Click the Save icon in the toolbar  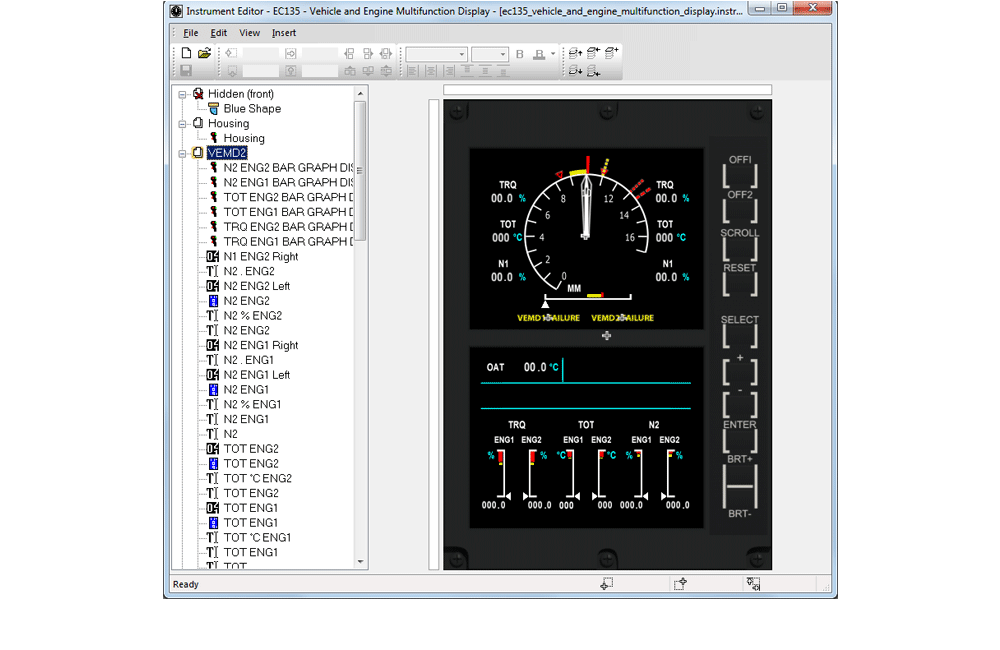(186, 70)
